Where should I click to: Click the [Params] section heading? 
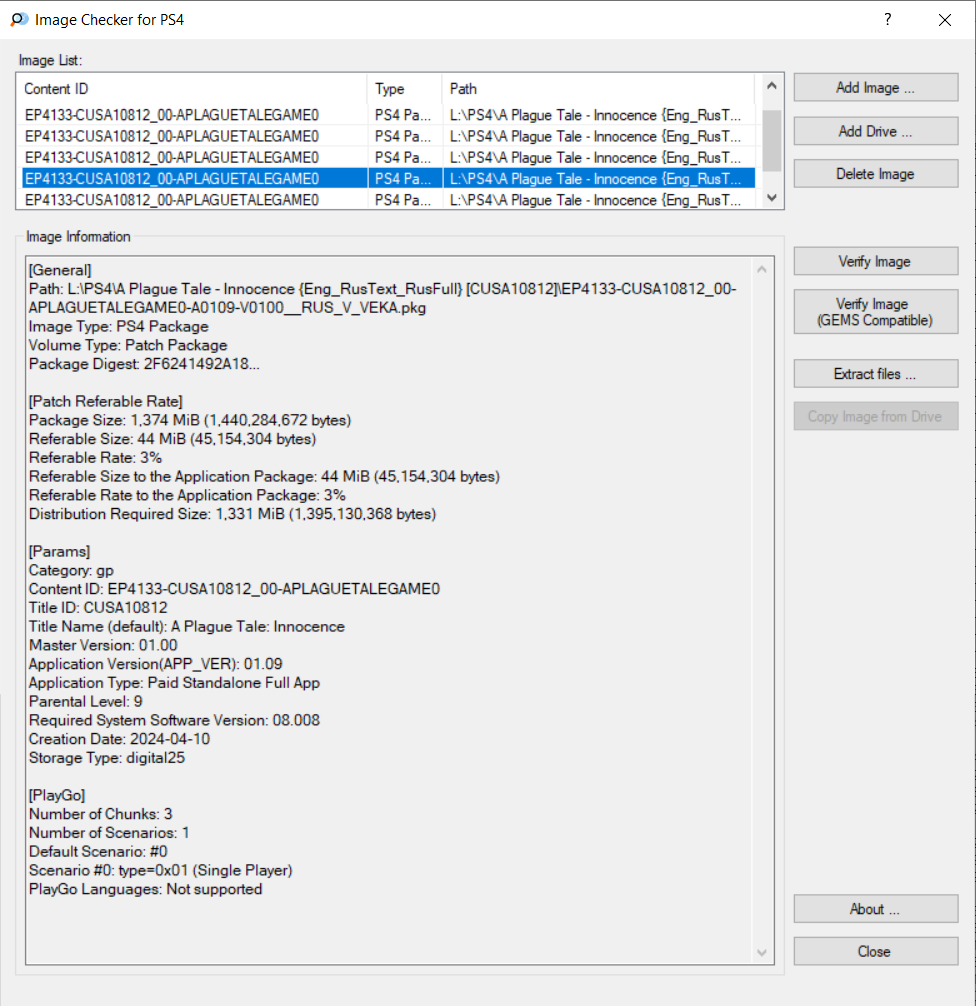coord(60,551)
